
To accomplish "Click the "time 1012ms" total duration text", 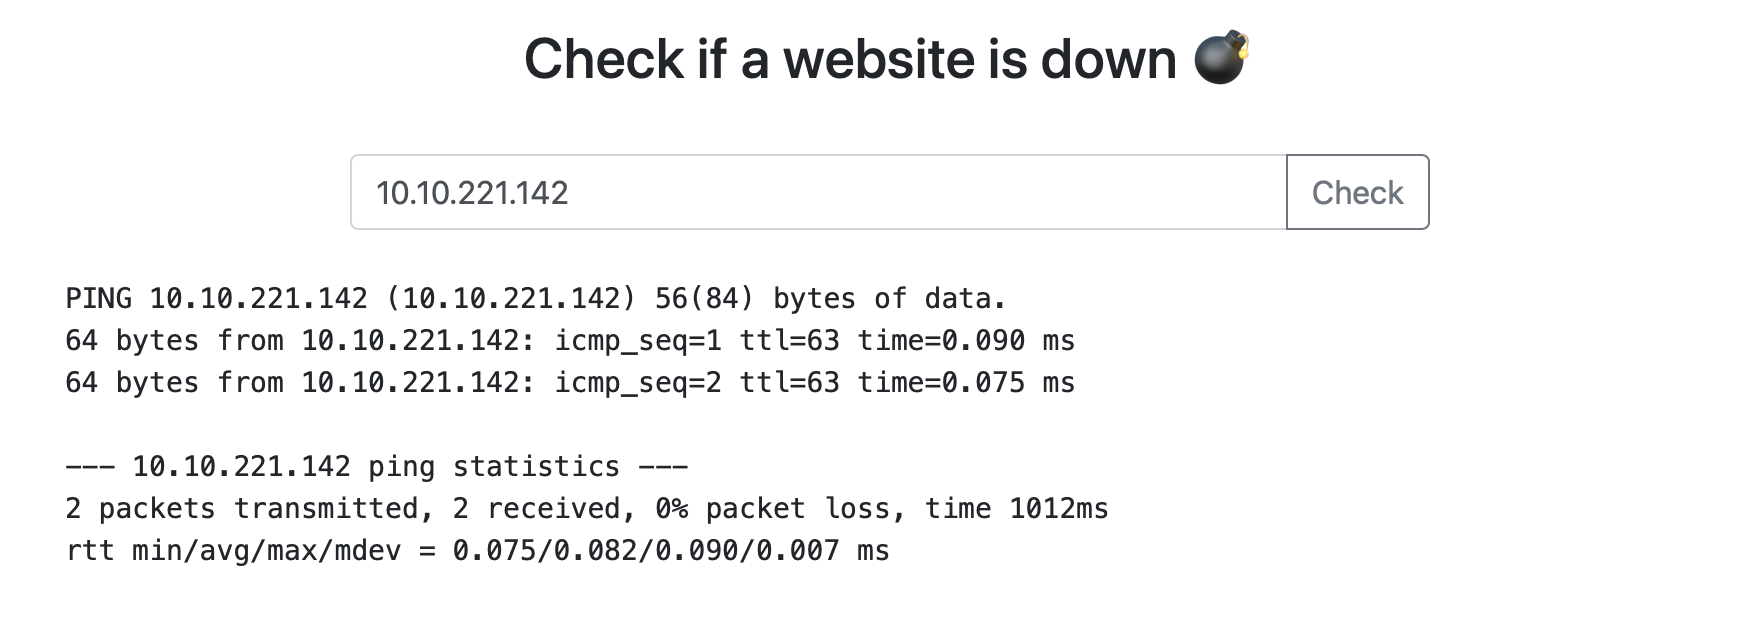I will pyautogui.click(x=1016, y=509).
